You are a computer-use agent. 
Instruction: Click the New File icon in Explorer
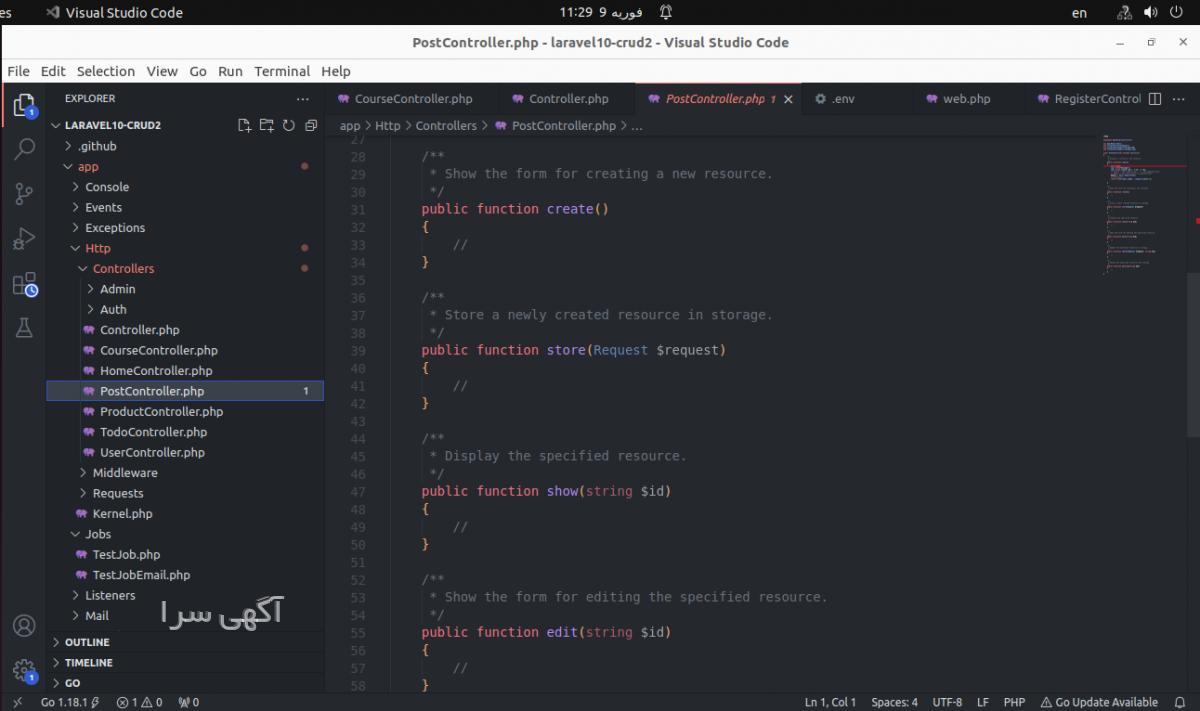pos(244,126)
